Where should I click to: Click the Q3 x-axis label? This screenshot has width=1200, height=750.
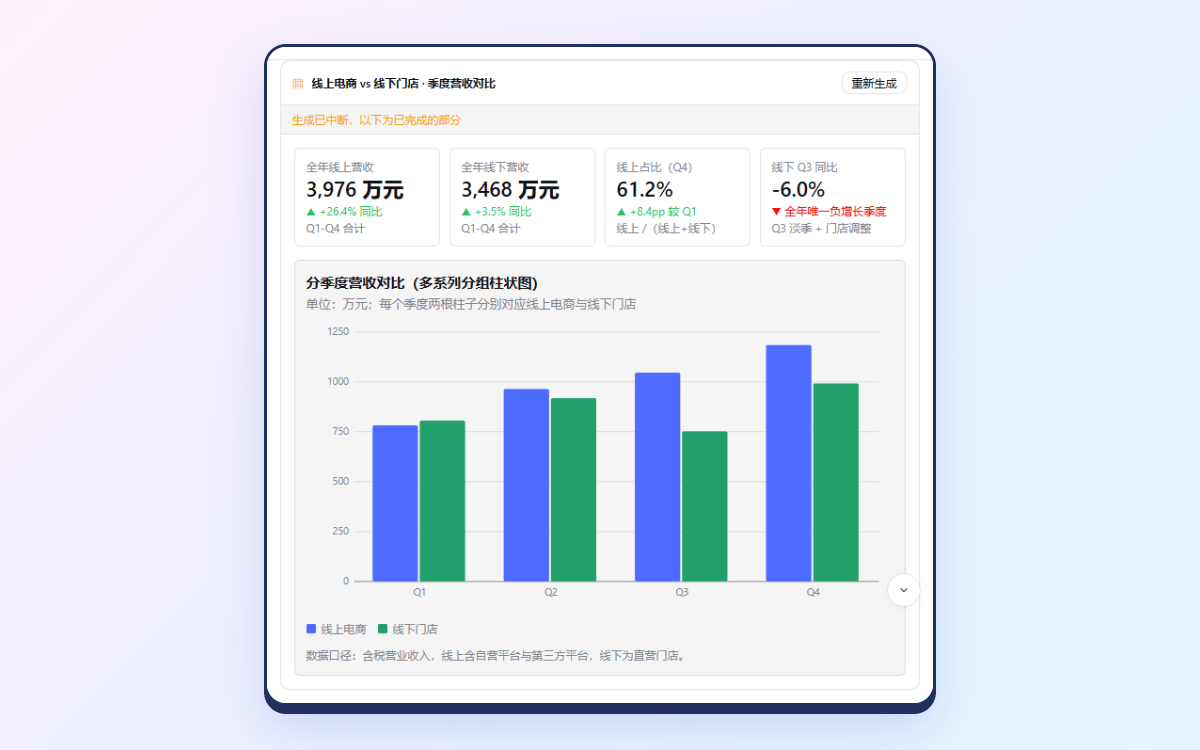click(x=681, y=593)
